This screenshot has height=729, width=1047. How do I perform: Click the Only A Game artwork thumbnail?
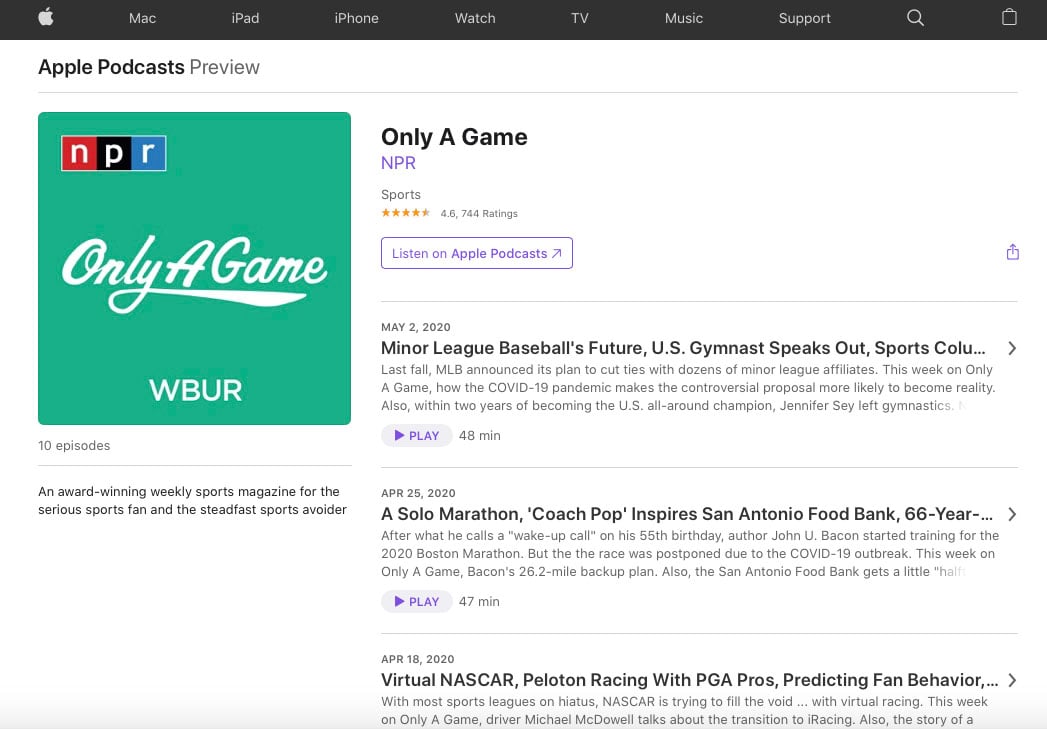click(194, 268)
